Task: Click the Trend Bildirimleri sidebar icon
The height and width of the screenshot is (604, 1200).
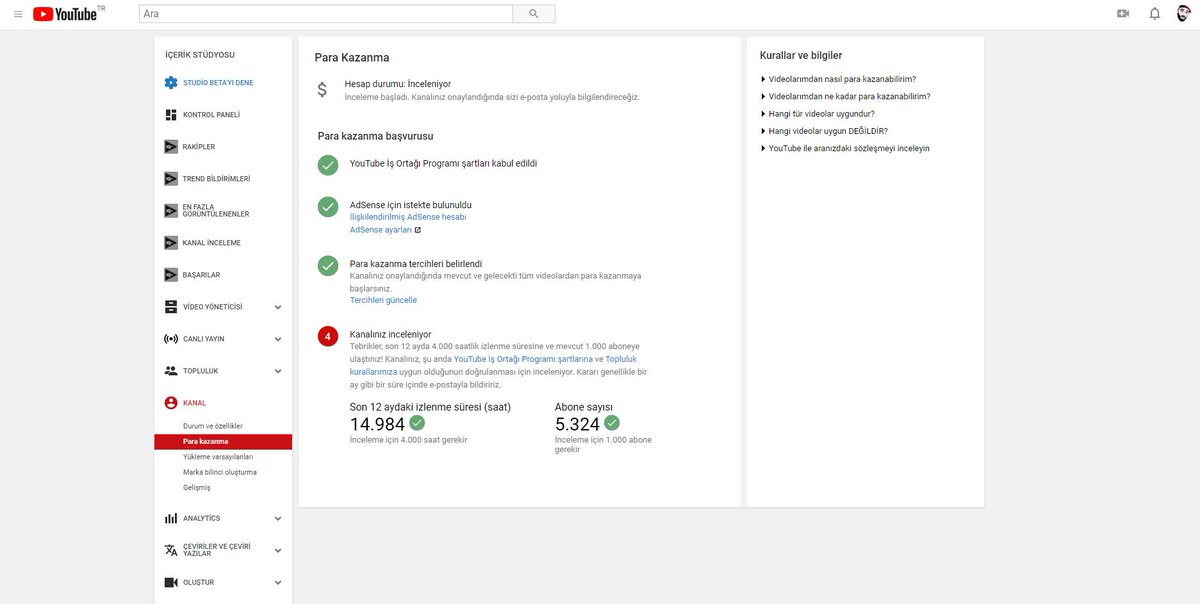Action: pyautogui.click(x=171, y=179)
